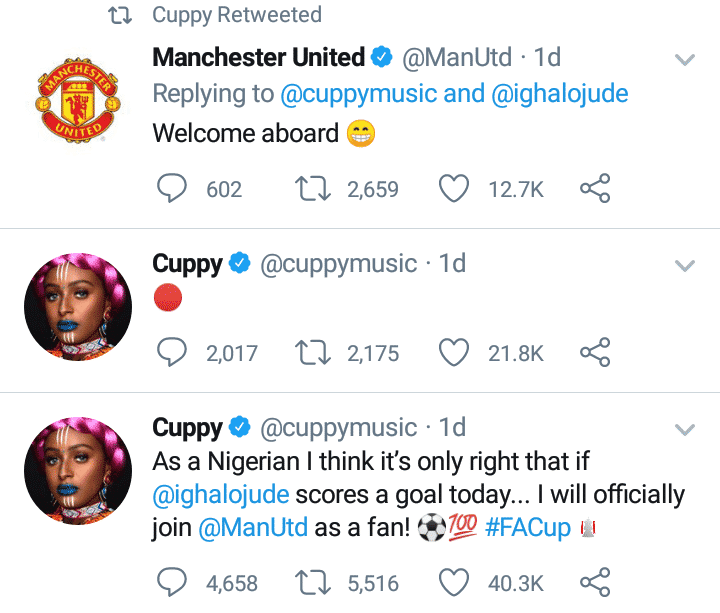
Task: Share Cuppy's FACup fan tweet
Action: [595, 581]
